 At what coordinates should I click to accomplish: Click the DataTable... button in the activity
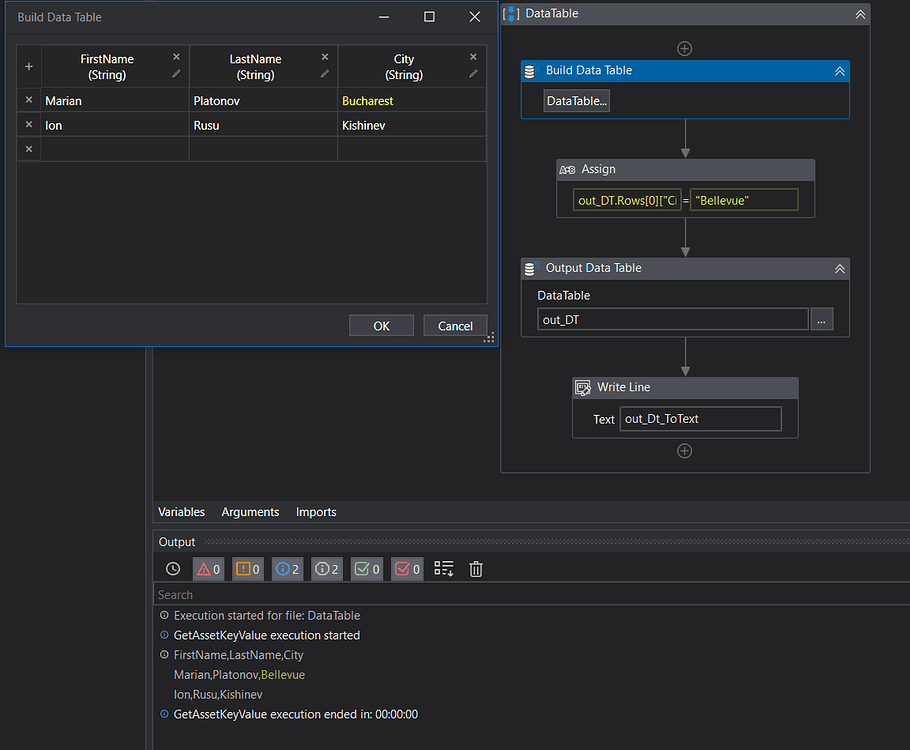click(576, 101)
